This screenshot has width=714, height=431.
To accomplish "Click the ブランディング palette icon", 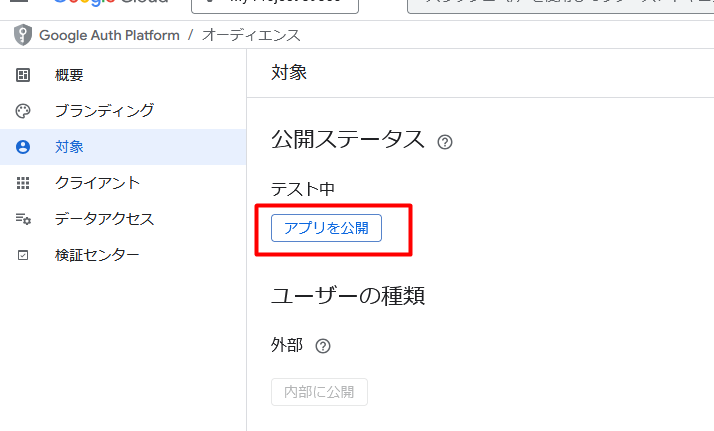I will coord(23,111).
